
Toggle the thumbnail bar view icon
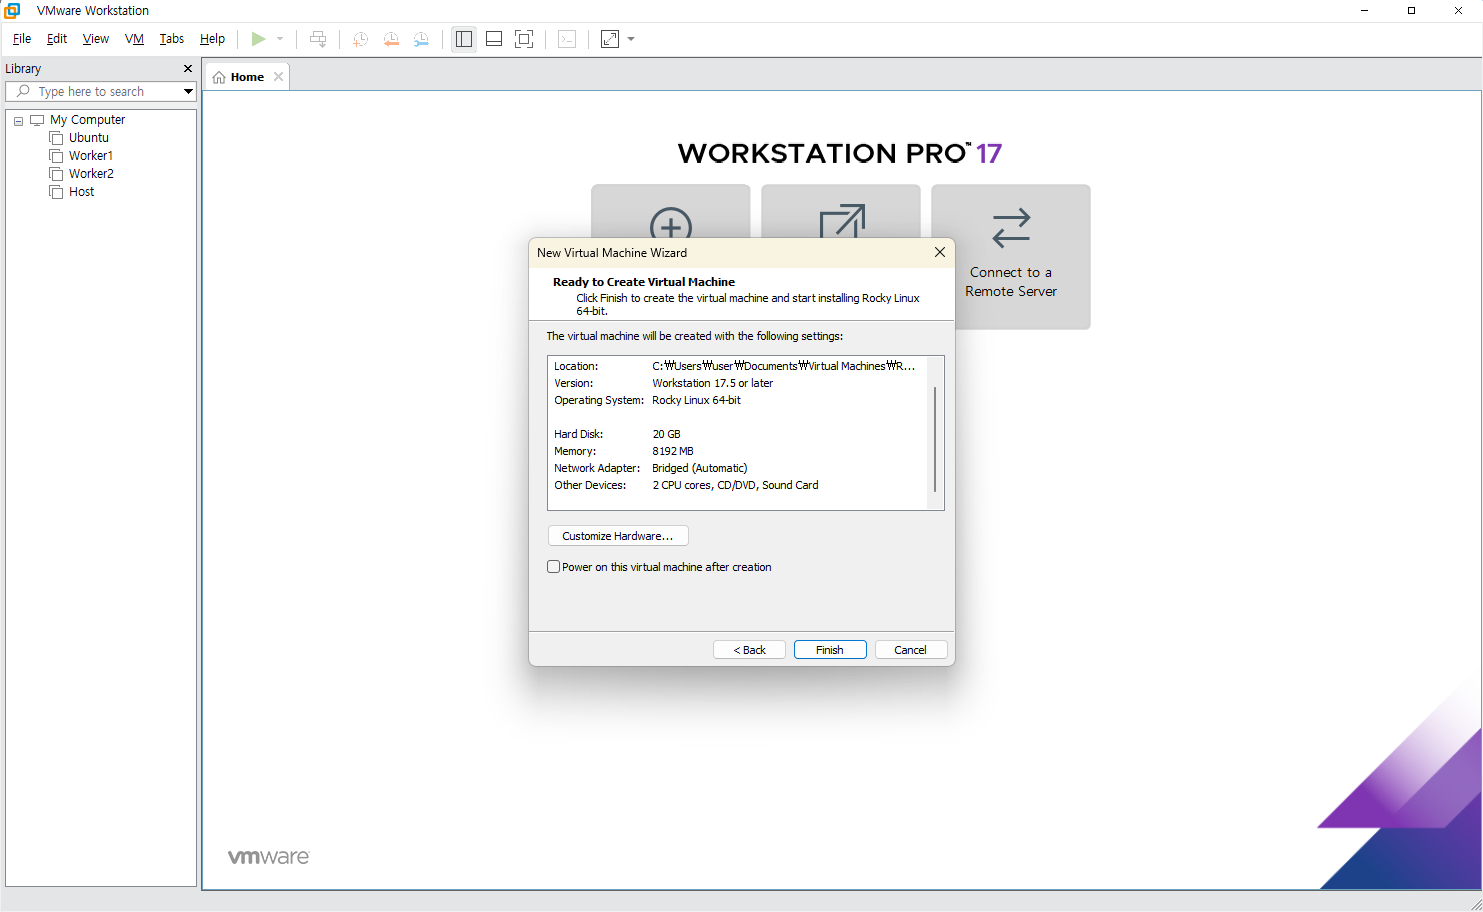[494, 39]
